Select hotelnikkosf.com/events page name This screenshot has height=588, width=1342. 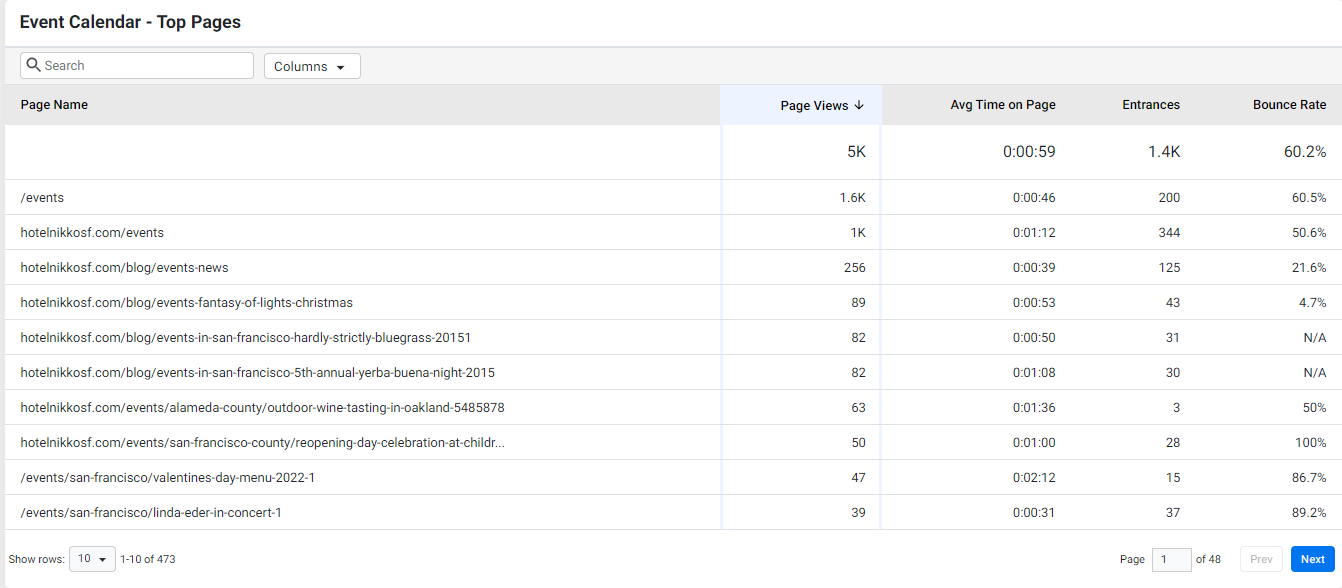(x=92, y=233)
